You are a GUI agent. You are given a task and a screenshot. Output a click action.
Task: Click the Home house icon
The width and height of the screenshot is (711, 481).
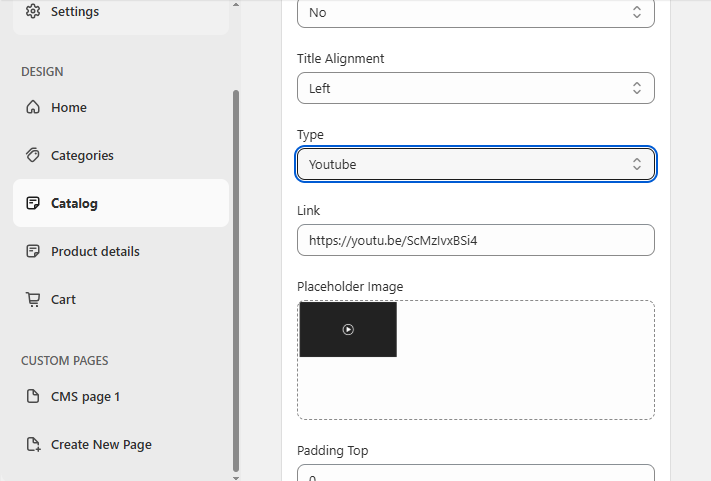(x=33, y=107)
